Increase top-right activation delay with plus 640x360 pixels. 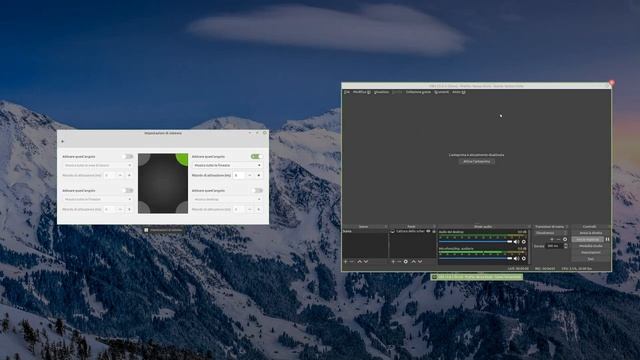[259, 175]
